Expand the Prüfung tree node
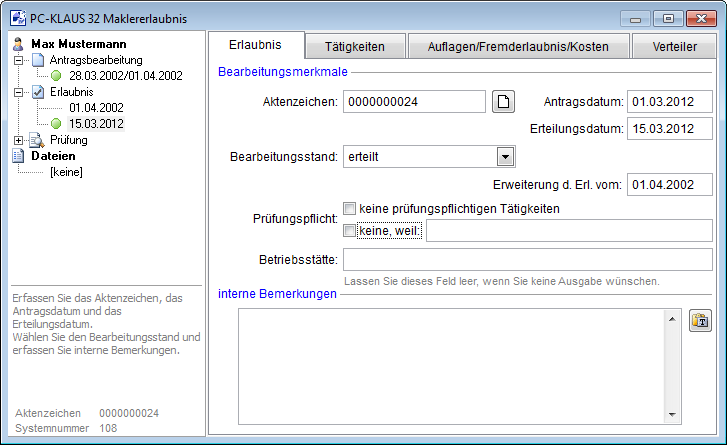Image resolution: width=727 pixels, height=445 pixels. (x=19, y=140)
